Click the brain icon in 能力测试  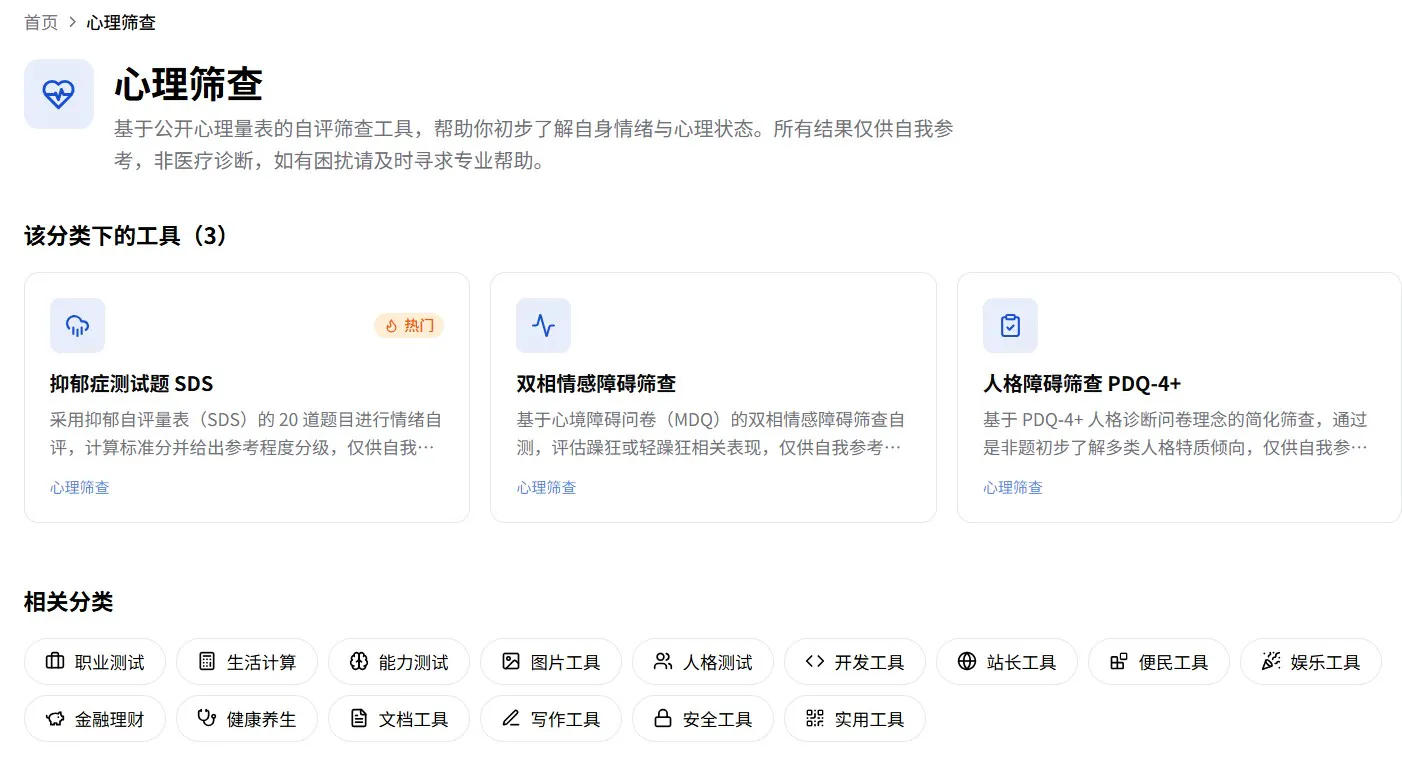coord(359,661)
